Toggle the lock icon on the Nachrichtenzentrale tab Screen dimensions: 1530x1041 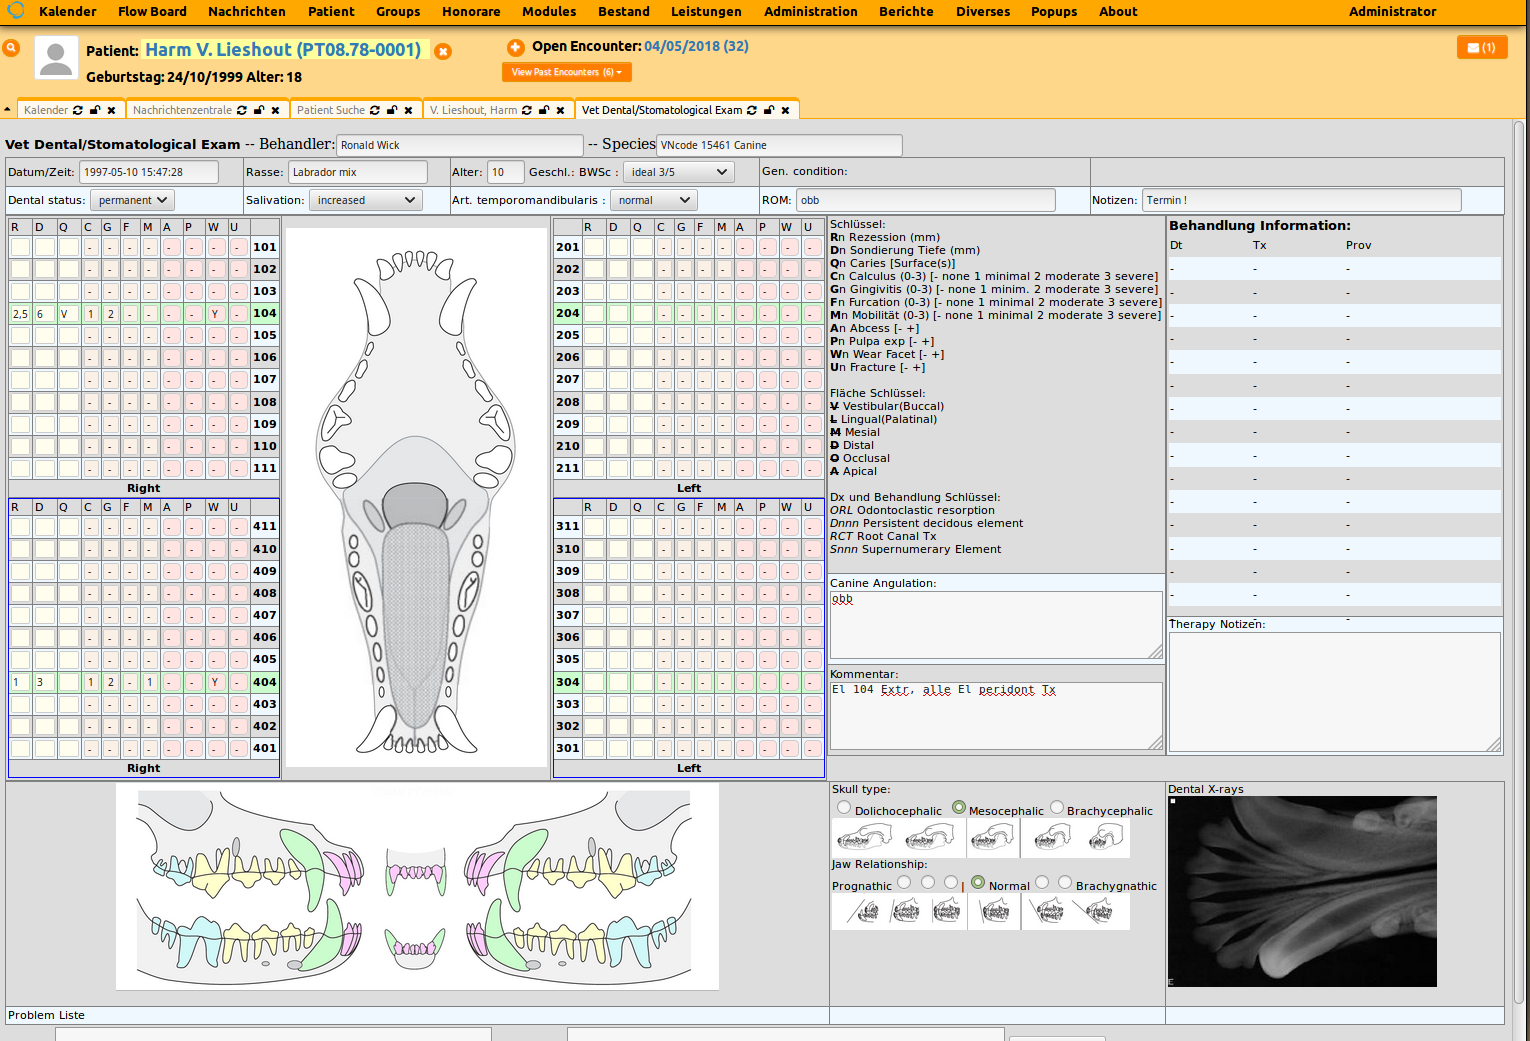point(259,110)
